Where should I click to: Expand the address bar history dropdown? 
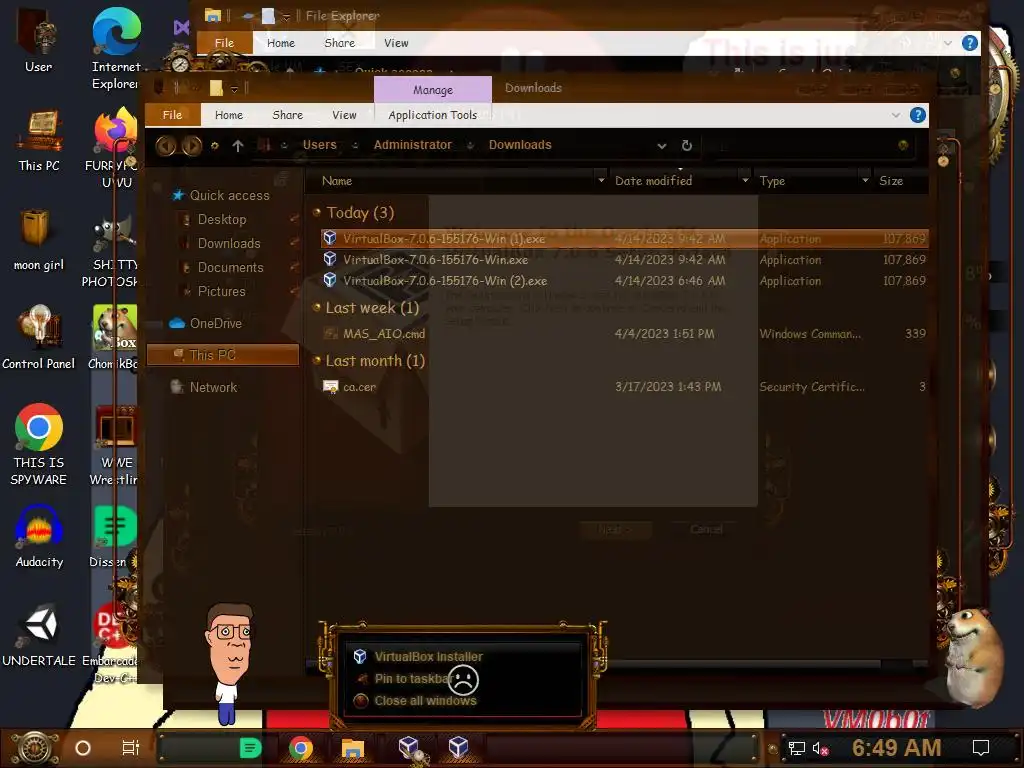662,146
